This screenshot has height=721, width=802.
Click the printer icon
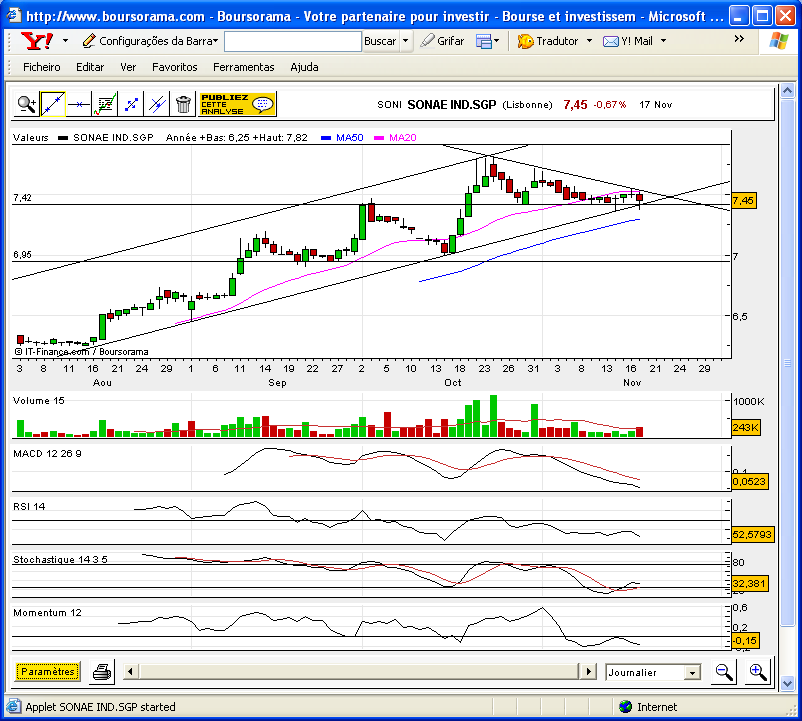102,671
